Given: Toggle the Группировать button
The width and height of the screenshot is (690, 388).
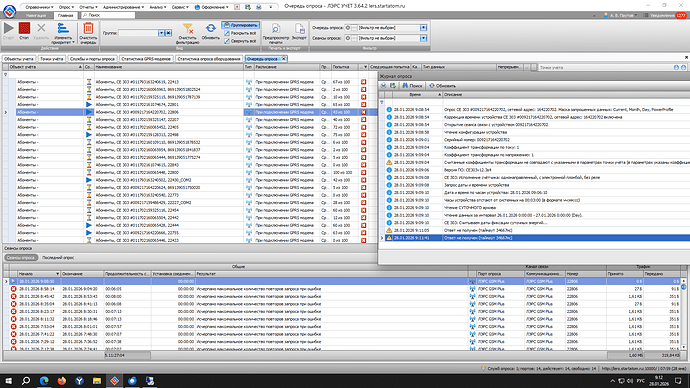Looking at the screenshot, I should [241, 25].
